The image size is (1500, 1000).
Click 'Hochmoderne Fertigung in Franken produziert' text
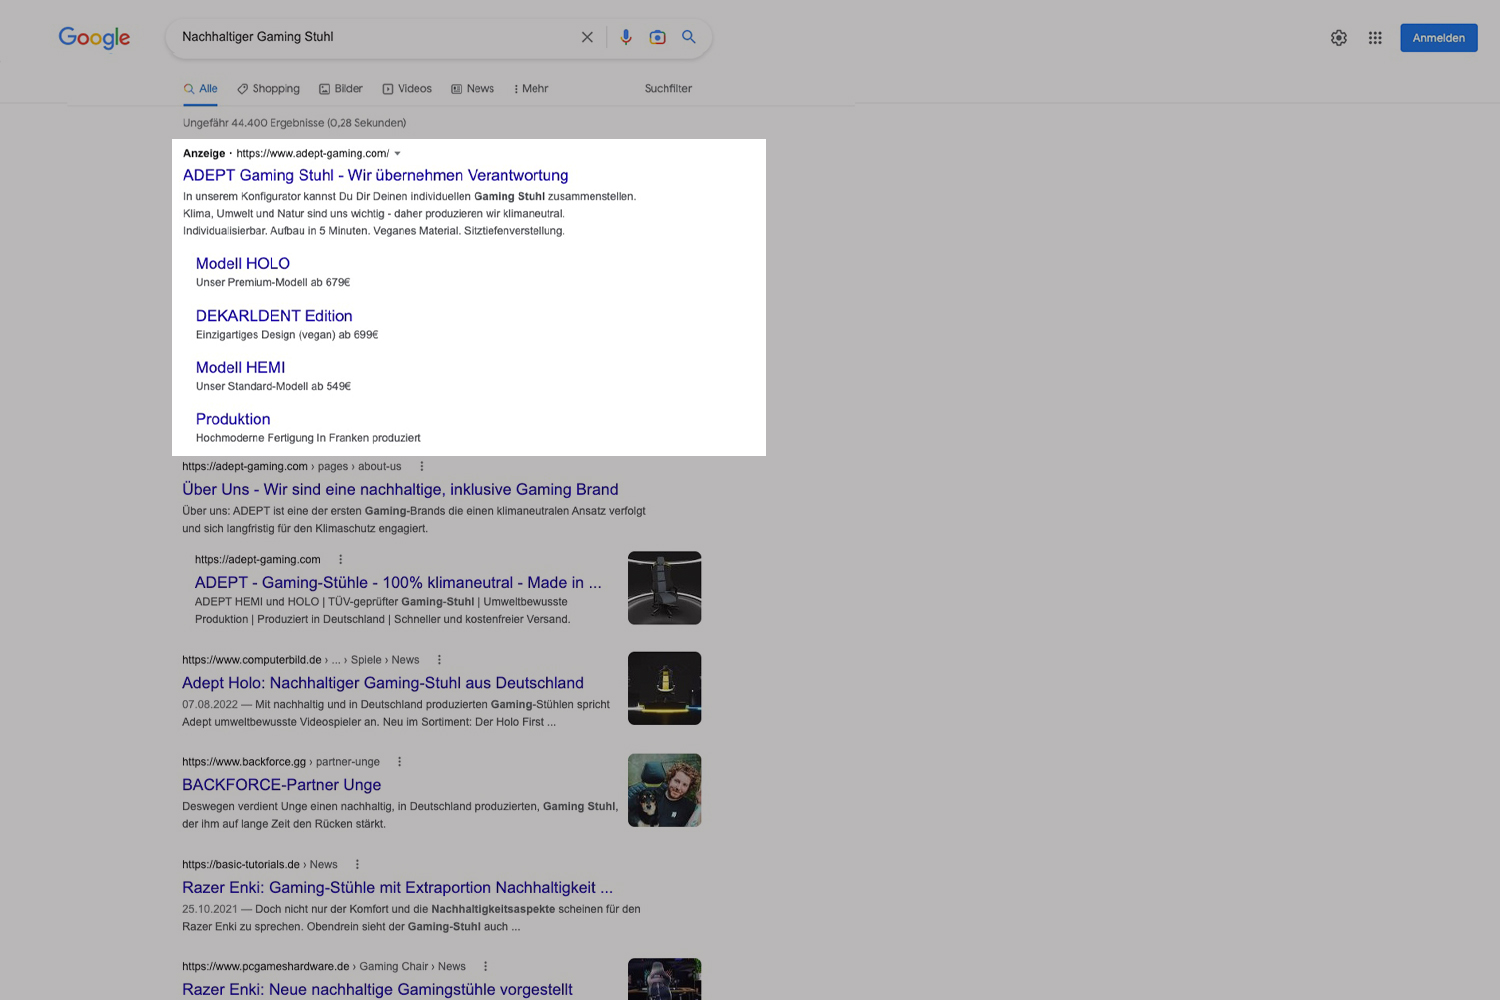point(308,438)
